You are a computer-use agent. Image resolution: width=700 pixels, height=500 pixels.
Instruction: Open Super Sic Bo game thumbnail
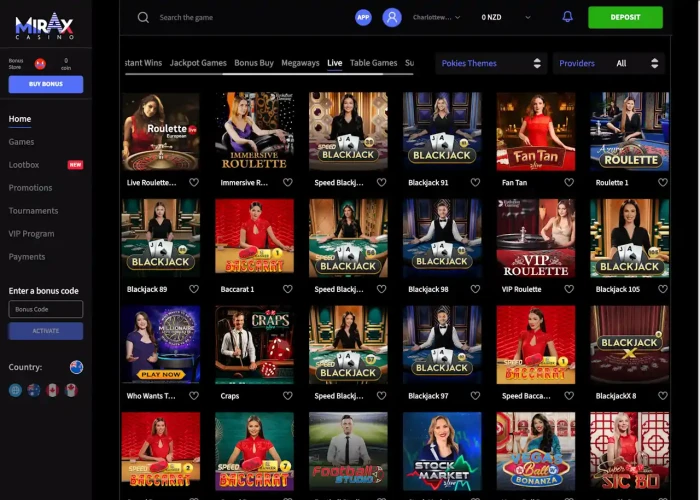[629, 451]
